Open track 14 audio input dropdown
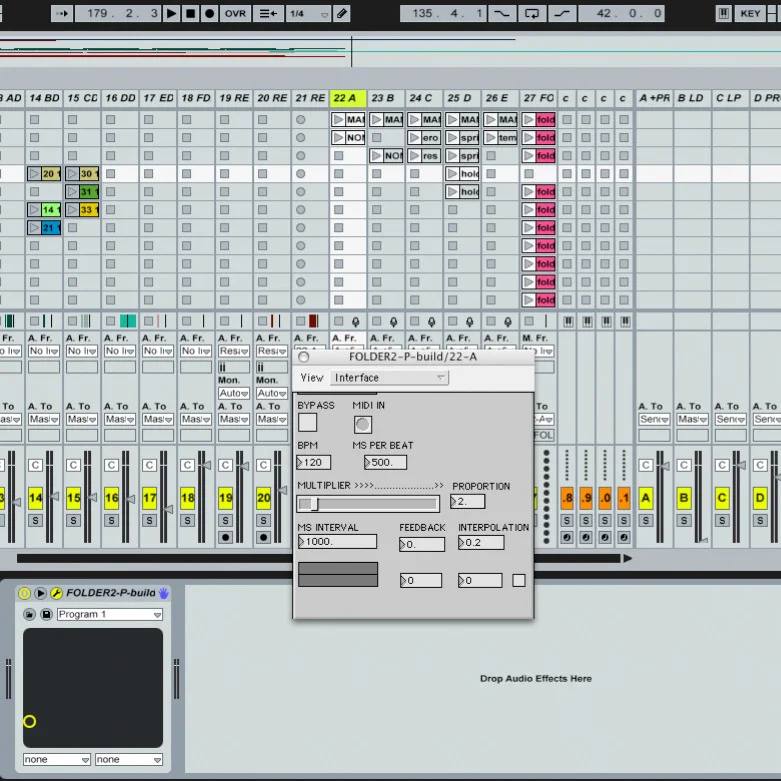Image resolution: width=781 pixels, height=781 pixels. (44, 351)
